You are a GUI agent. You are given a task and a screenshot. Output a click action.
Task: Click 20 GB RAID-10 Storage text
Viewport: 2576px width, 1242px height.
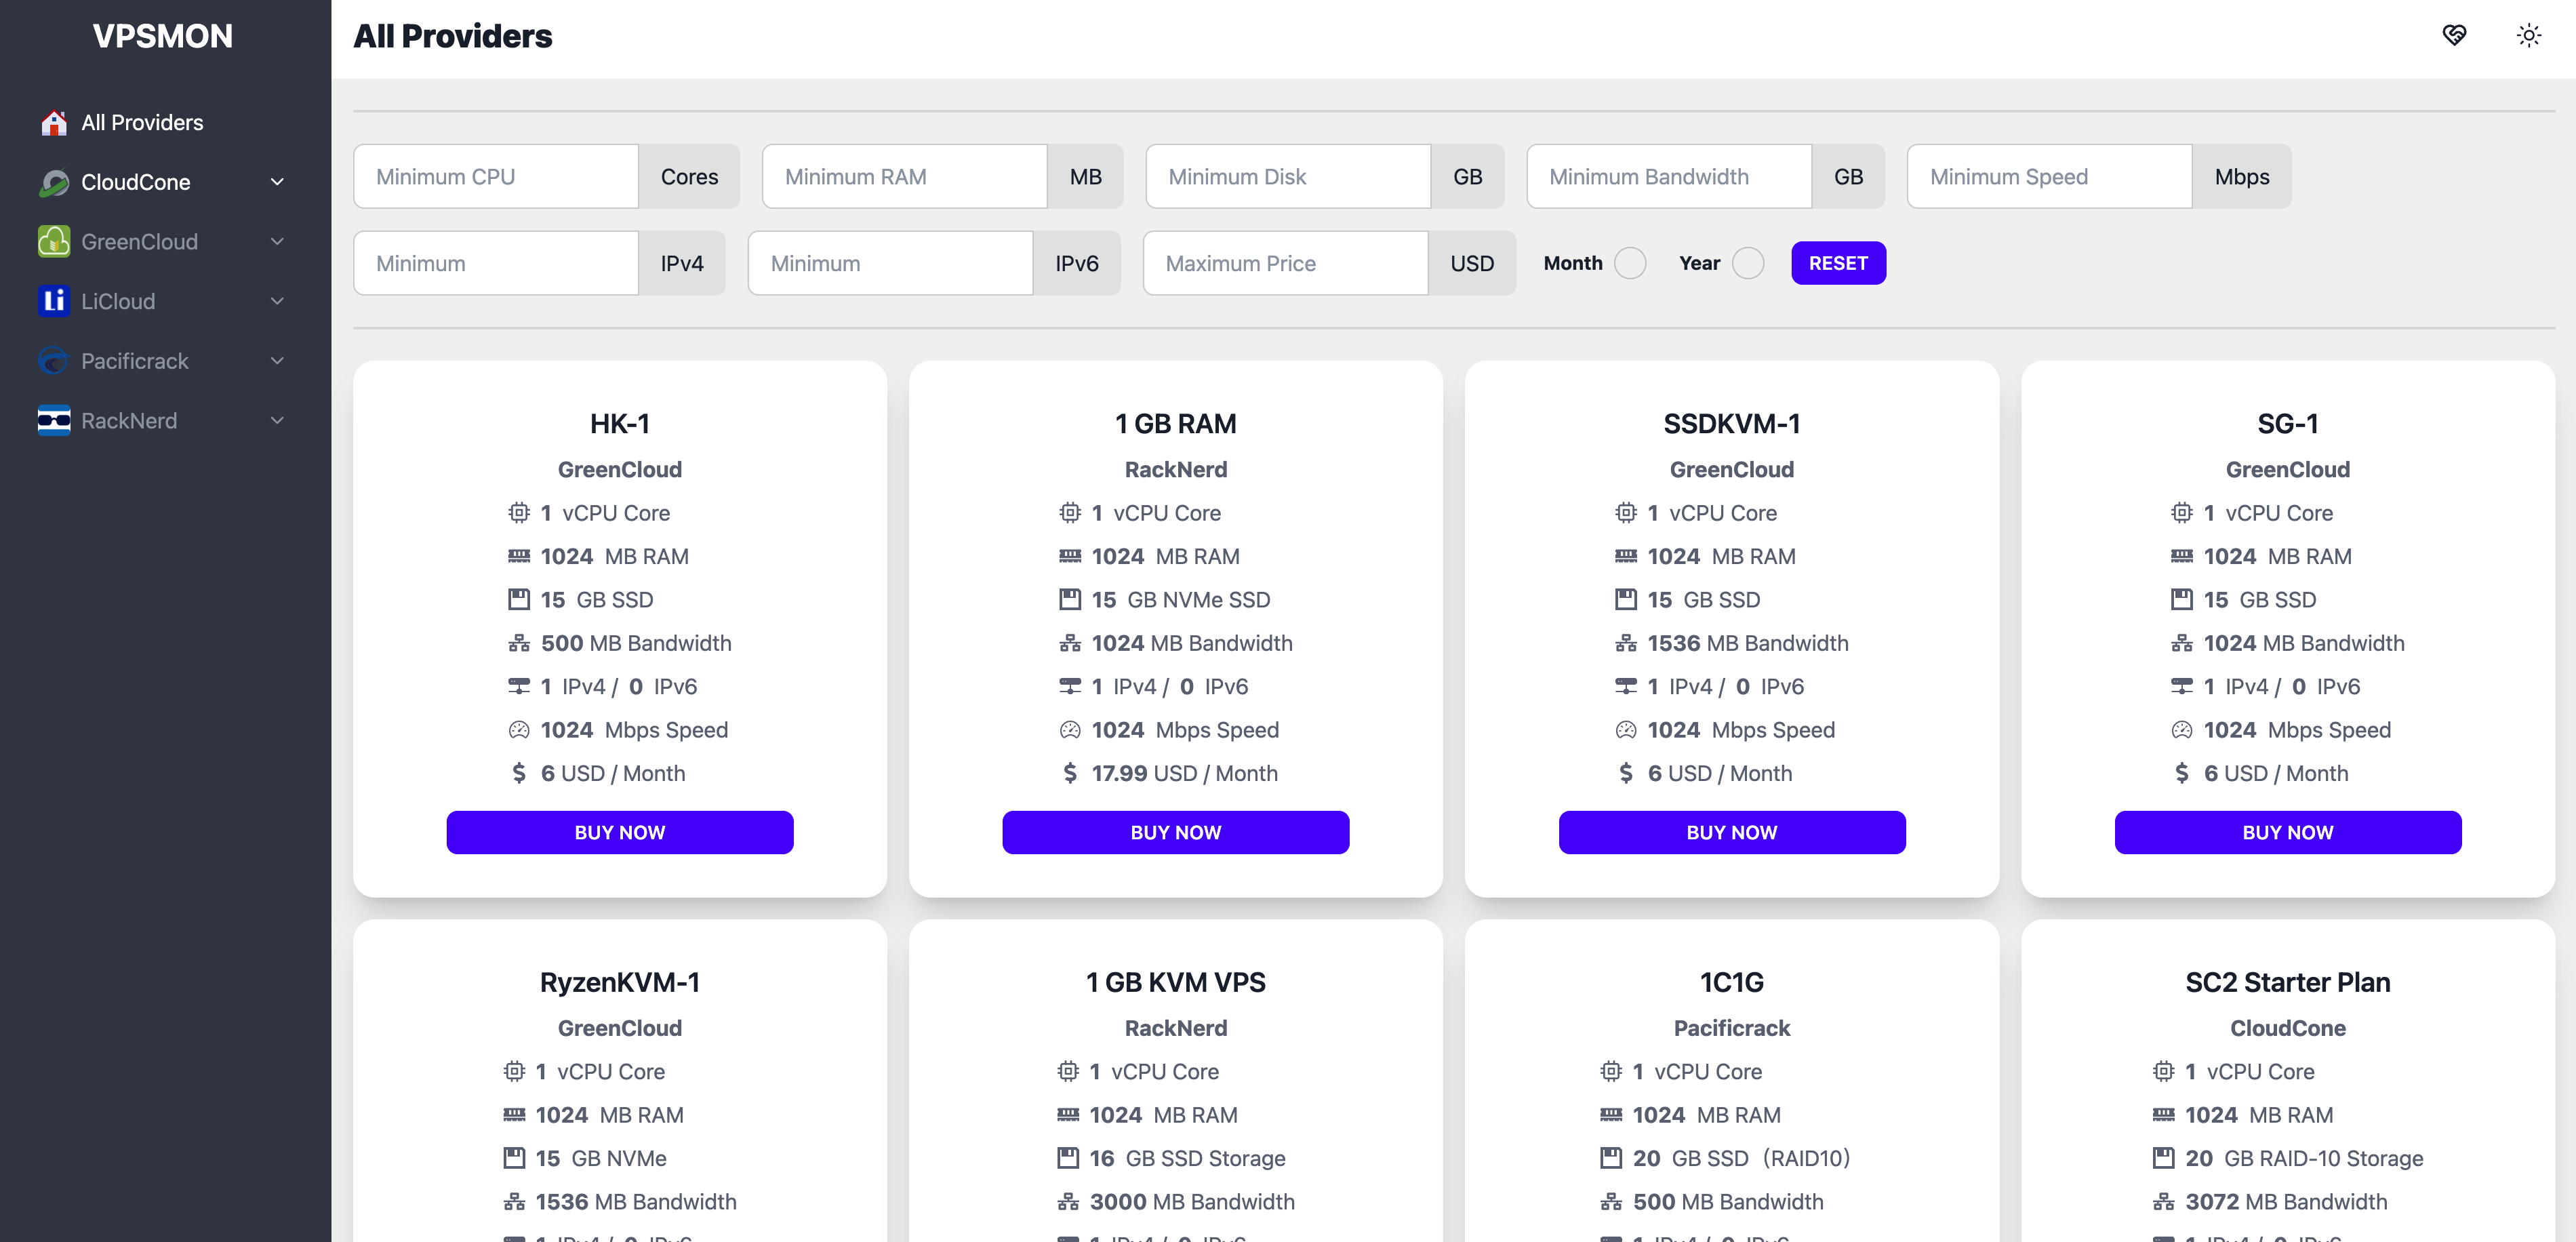2304,1158
